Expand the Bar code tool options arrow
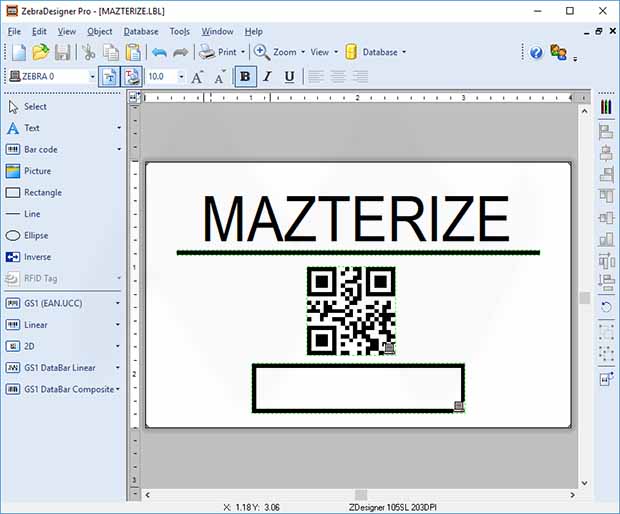This screenshot has width=620, height=514. point(119,149)
